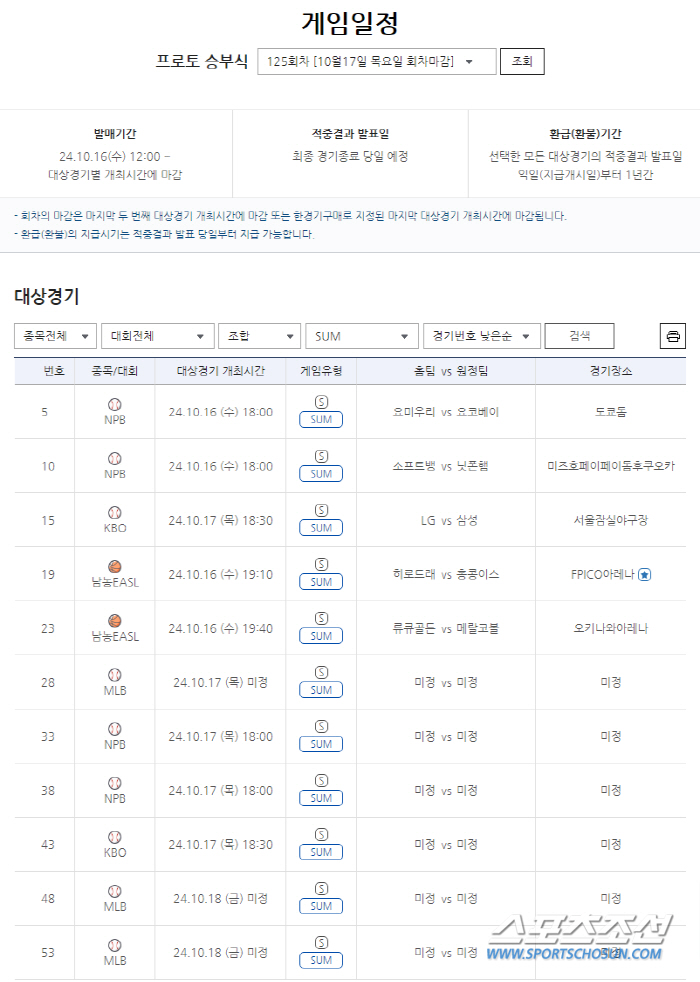
Task: Click the SUM badge in game 53 row
Action: 321,960
